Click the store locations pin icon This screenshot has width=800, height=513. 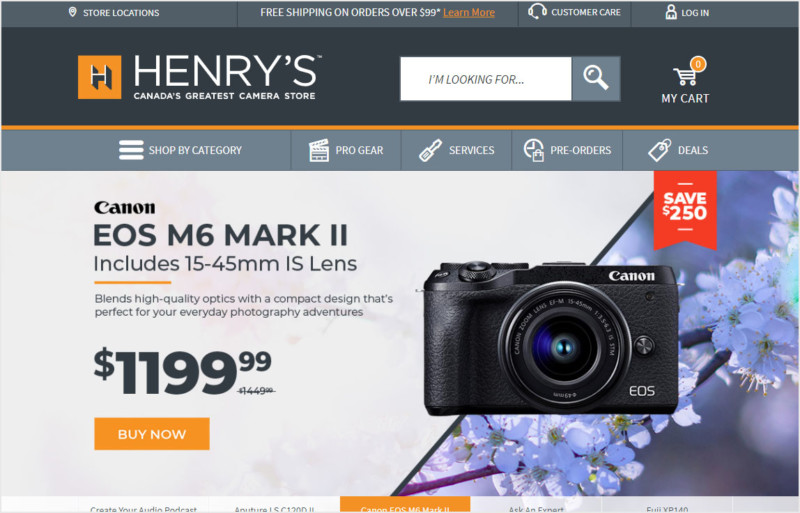pyautogui.click(x=72, y=12)
